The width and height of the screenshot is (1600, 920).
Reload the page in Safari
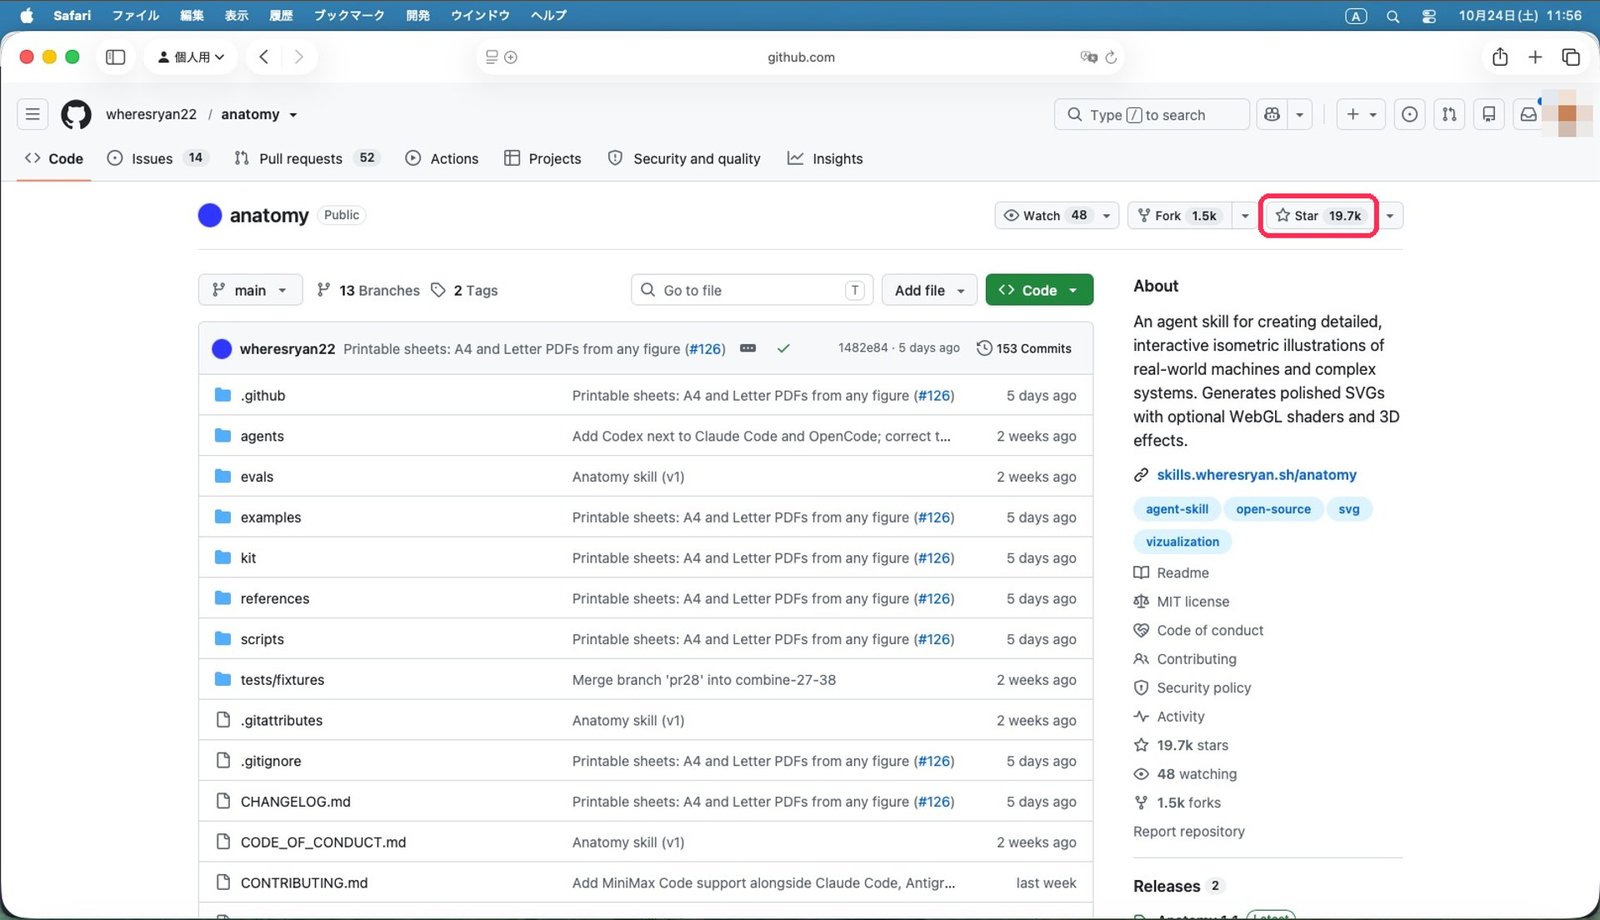[1111, 57]
